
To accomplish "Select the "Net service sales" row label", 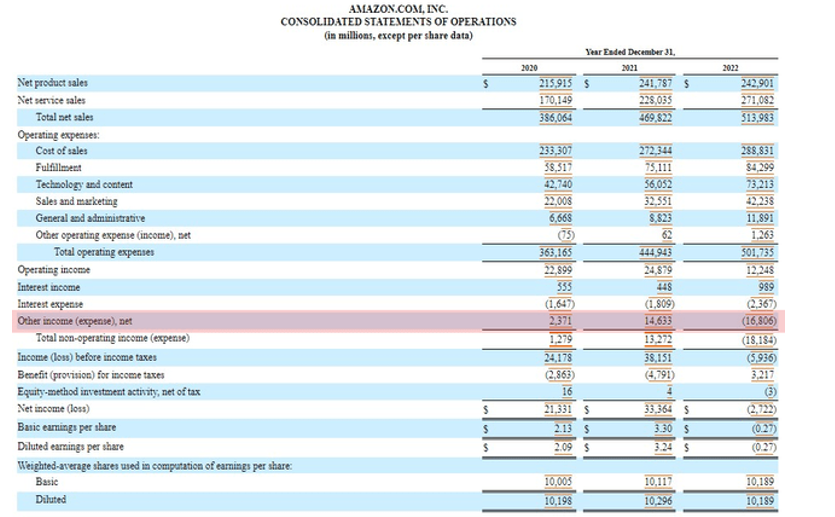I will click(x=51, y=100).
